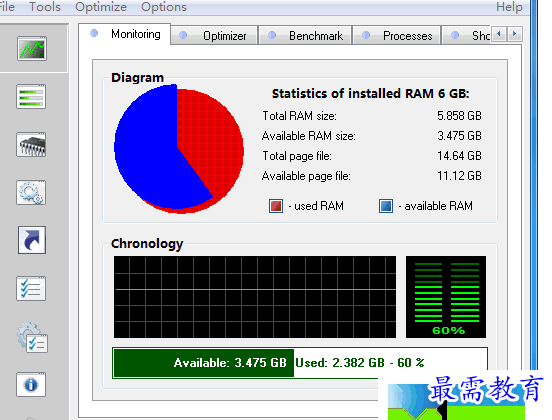Image resolution: width=552 pixels, height=420 pixels.
Task: Click the 'Used: 2.382 GB - 60 %' text
Action: pos(359,363)
